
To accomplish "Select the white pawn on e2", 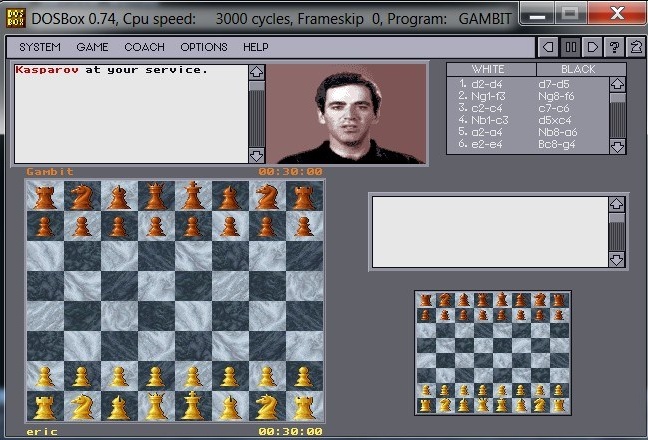I will 193,376.
